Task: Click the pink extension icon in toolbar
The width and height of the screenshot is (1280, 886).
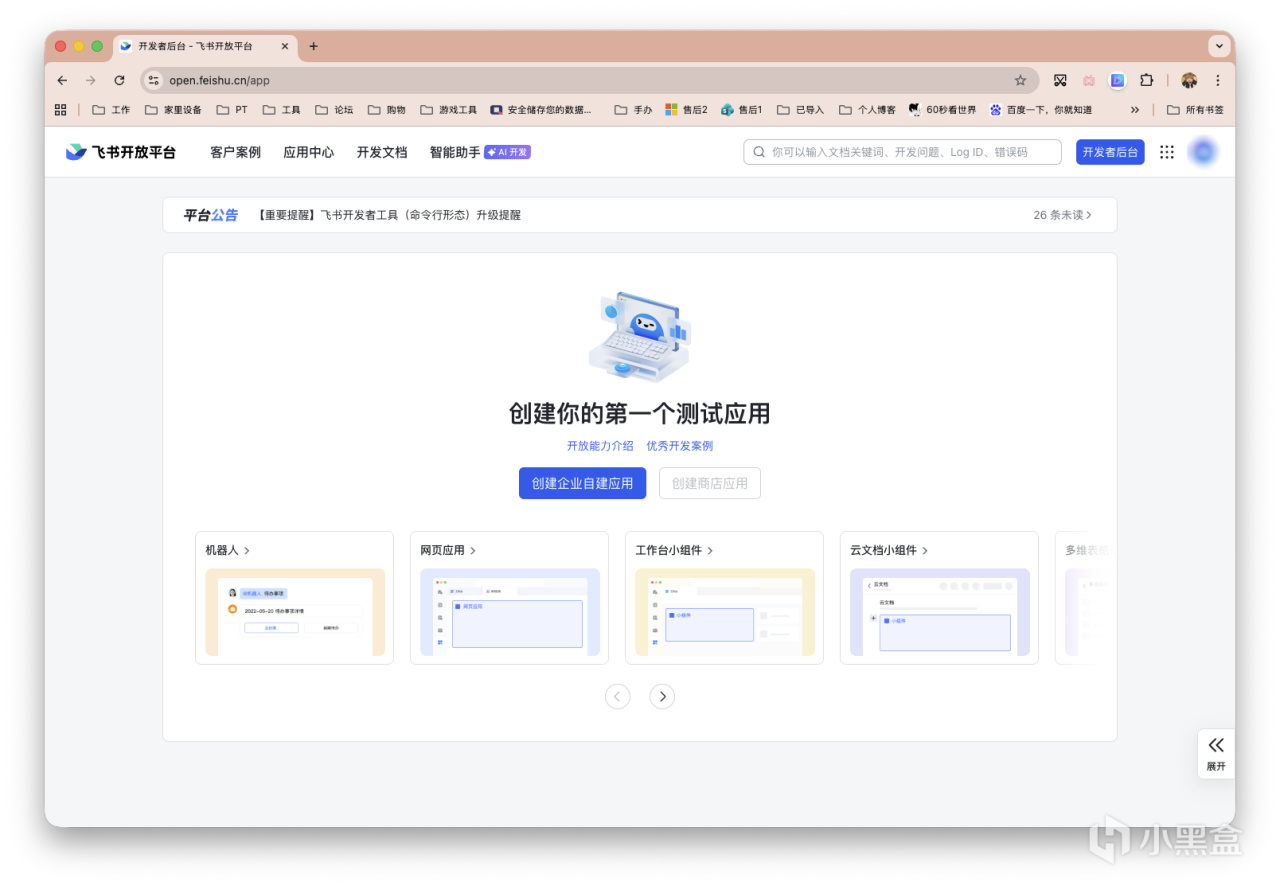Action: 1089,80
